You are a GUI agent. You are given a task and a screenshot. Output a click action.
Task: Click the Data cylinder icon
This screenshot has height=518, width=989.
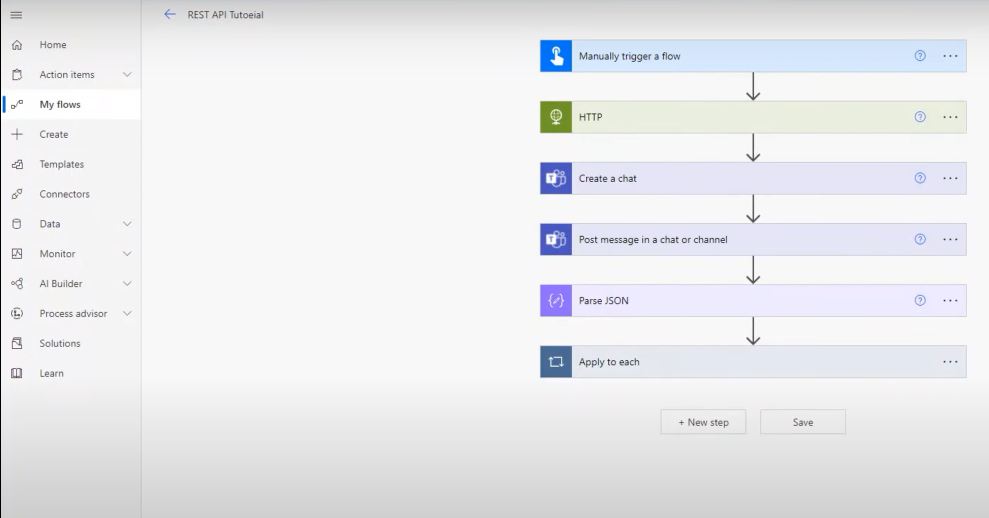17,224
